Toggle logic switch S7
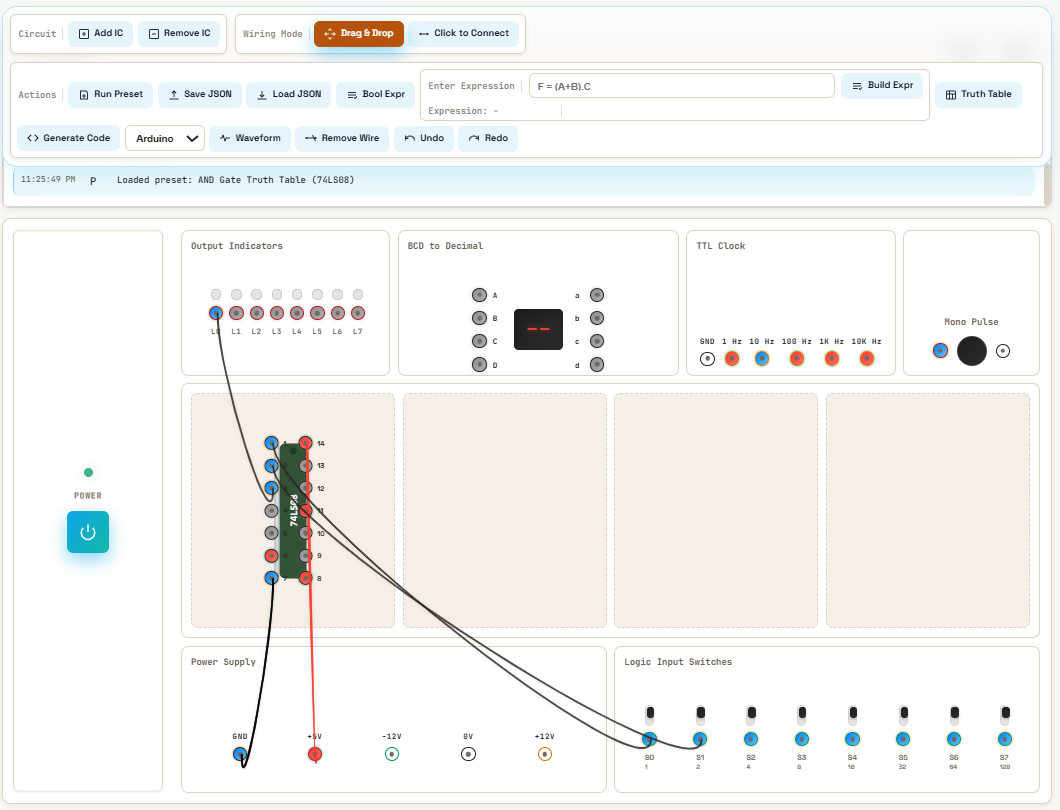 coord(1005,714)
